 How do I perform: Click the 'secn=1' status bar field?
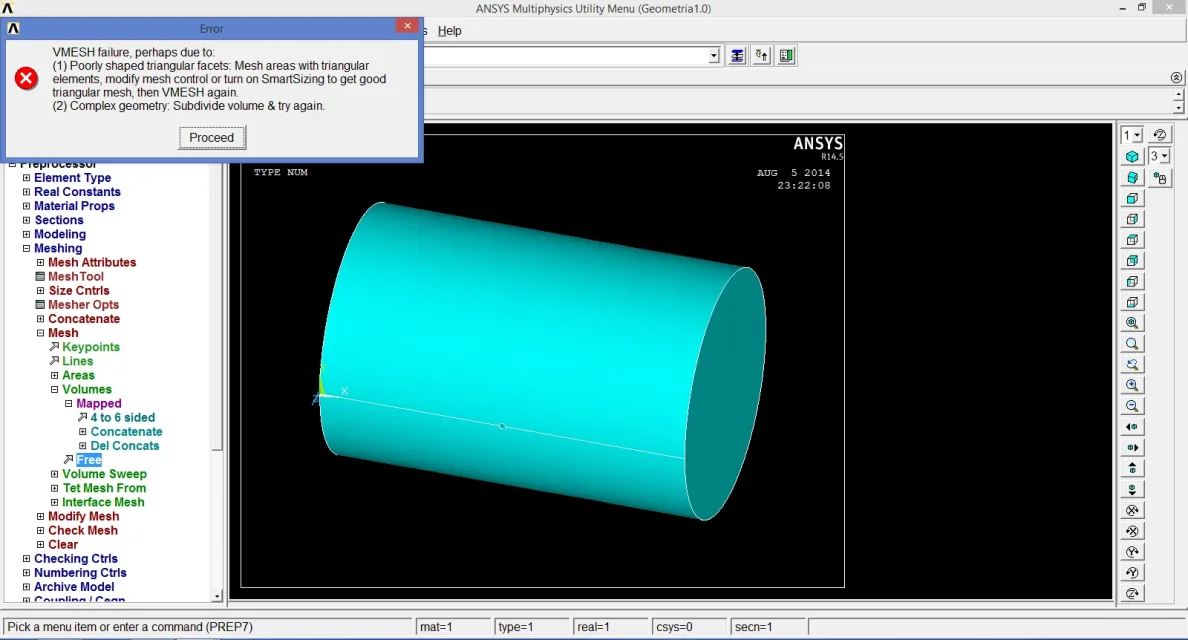point(768,627)
